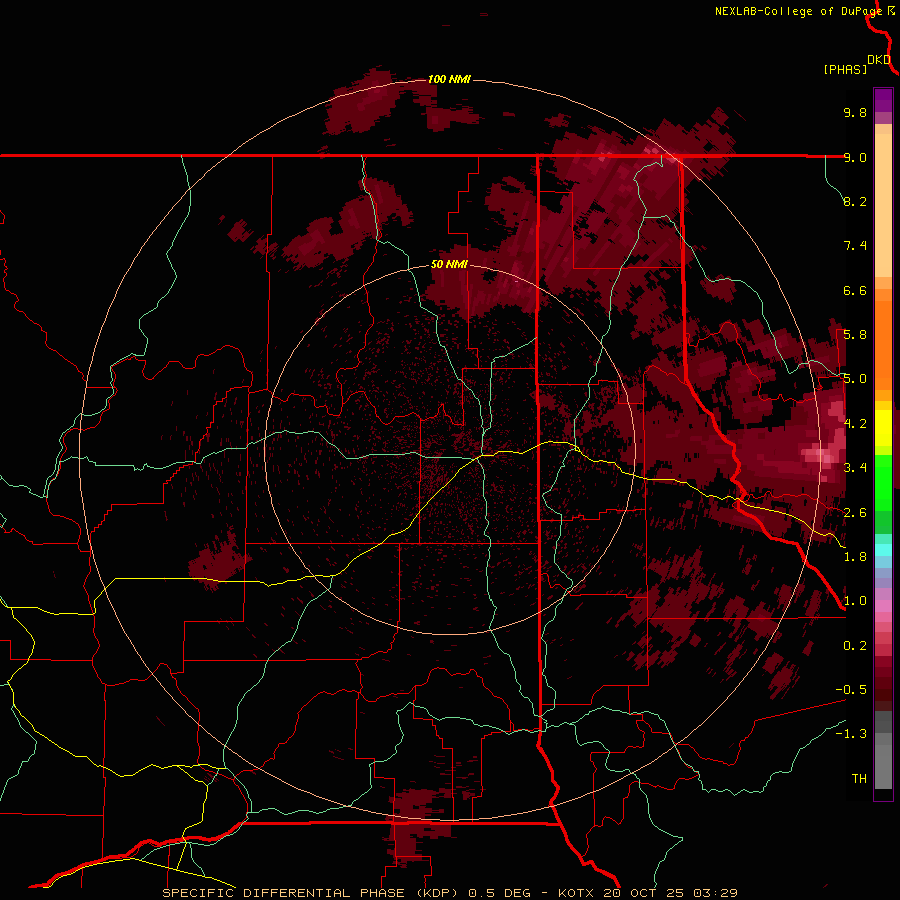
Task: Click the 6.6 scale value
Action: coord(855,290)
